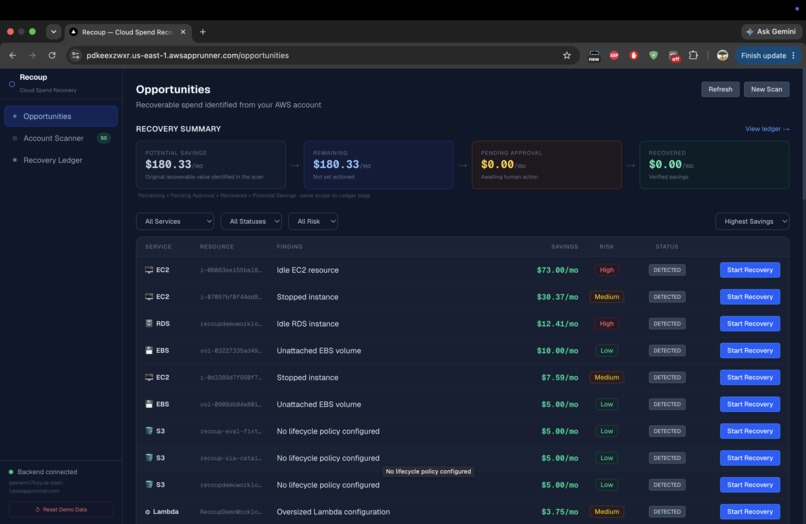Click the Resource column header
Screen dimensions: 806x524
pyautogui.click(x=216, y=247)
